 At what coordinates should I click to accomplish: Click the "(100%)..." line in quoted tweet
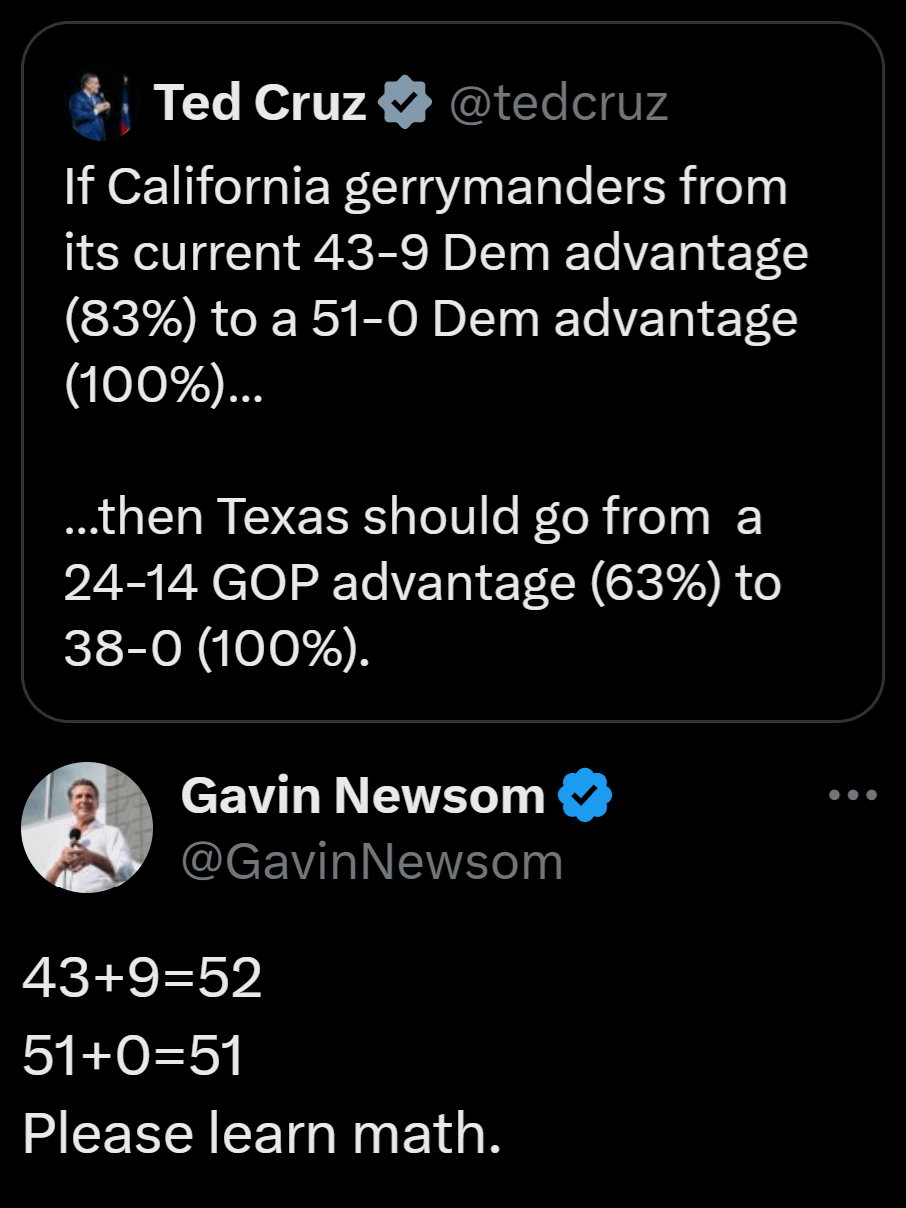click(163, 385)
